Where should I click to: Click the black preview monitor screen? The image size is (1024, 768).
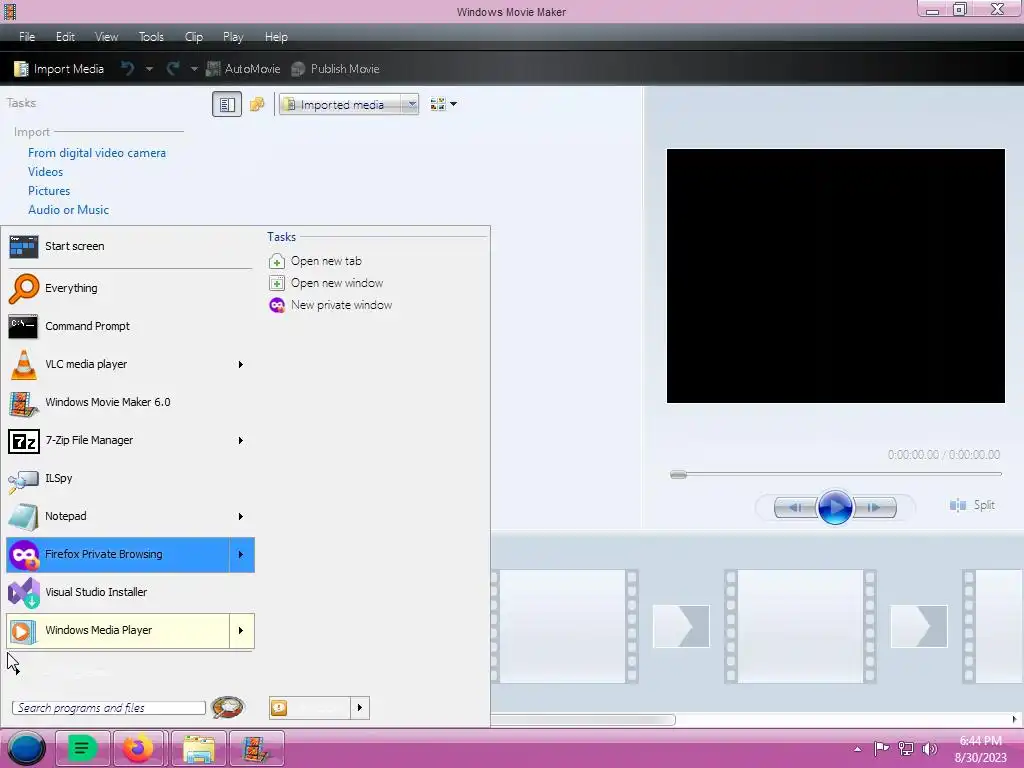(835, 276)
